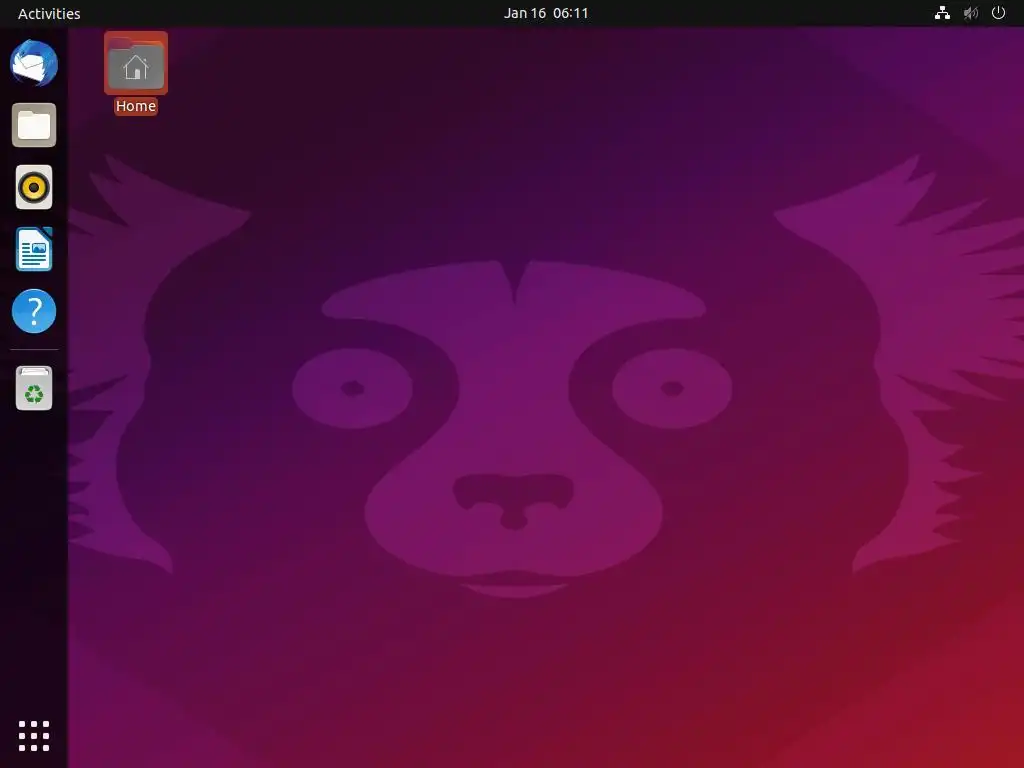Viewport: 1024px width, 768px height.
Task: Open the clock and calendar menu
Action: 546,13
